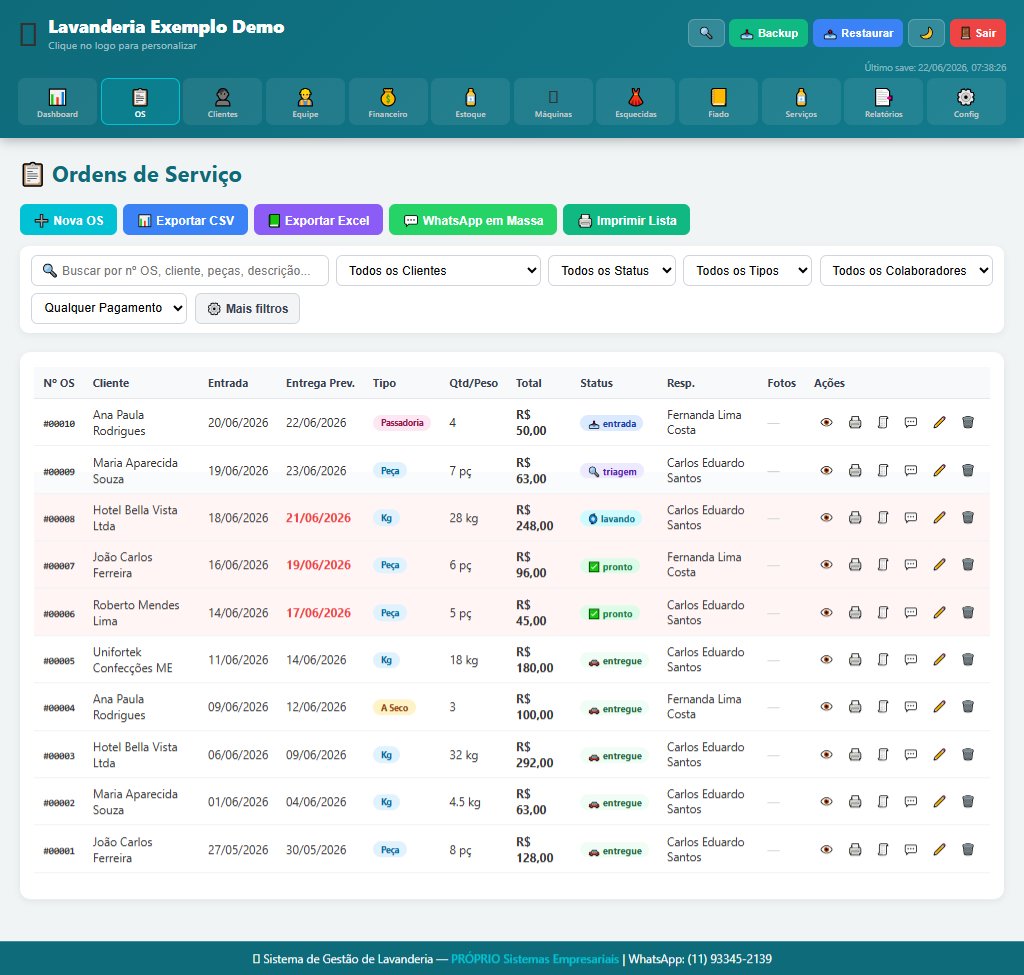Edit order #00008 with the pencil icon

[939, 518]
